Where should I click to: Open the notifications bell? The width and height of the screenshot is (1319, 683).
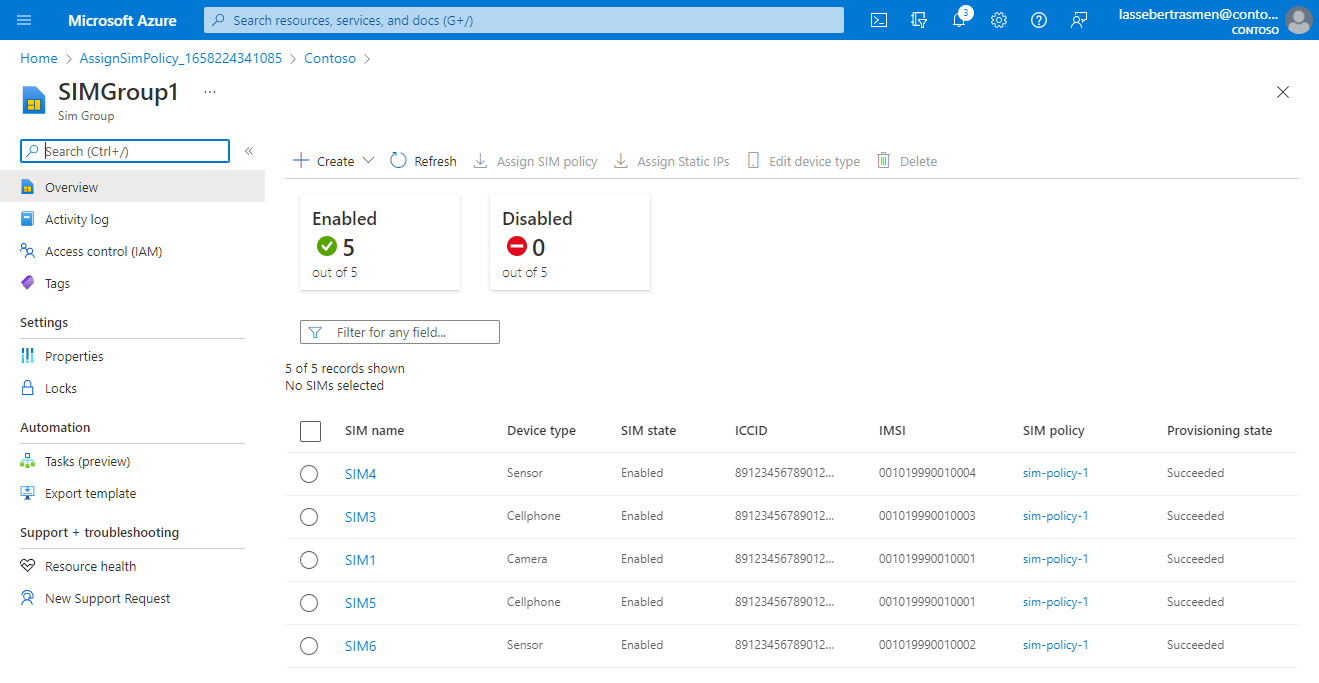tap(959, 20)
